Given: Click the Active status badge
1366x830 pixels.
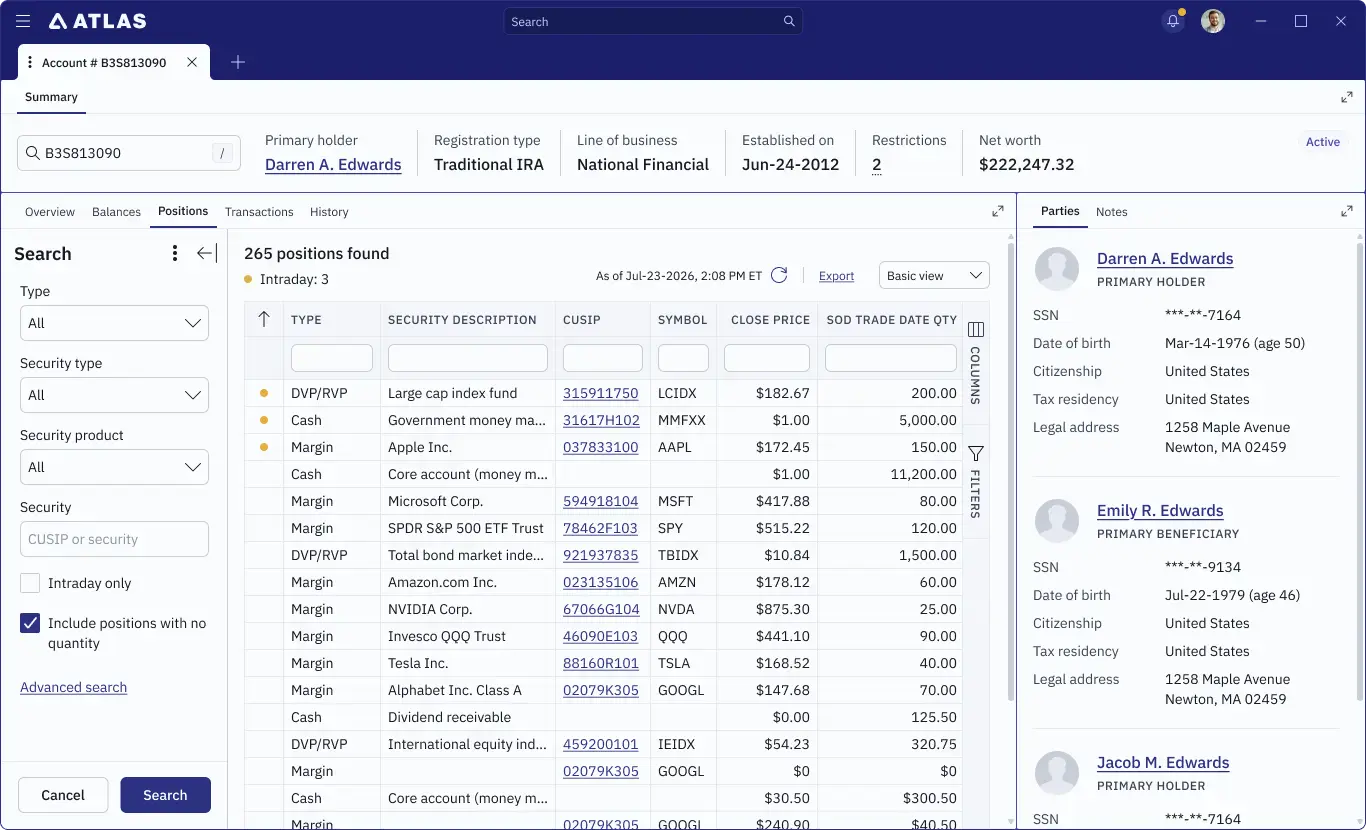Looking at the screenshot, I should tap(1322, 142).
